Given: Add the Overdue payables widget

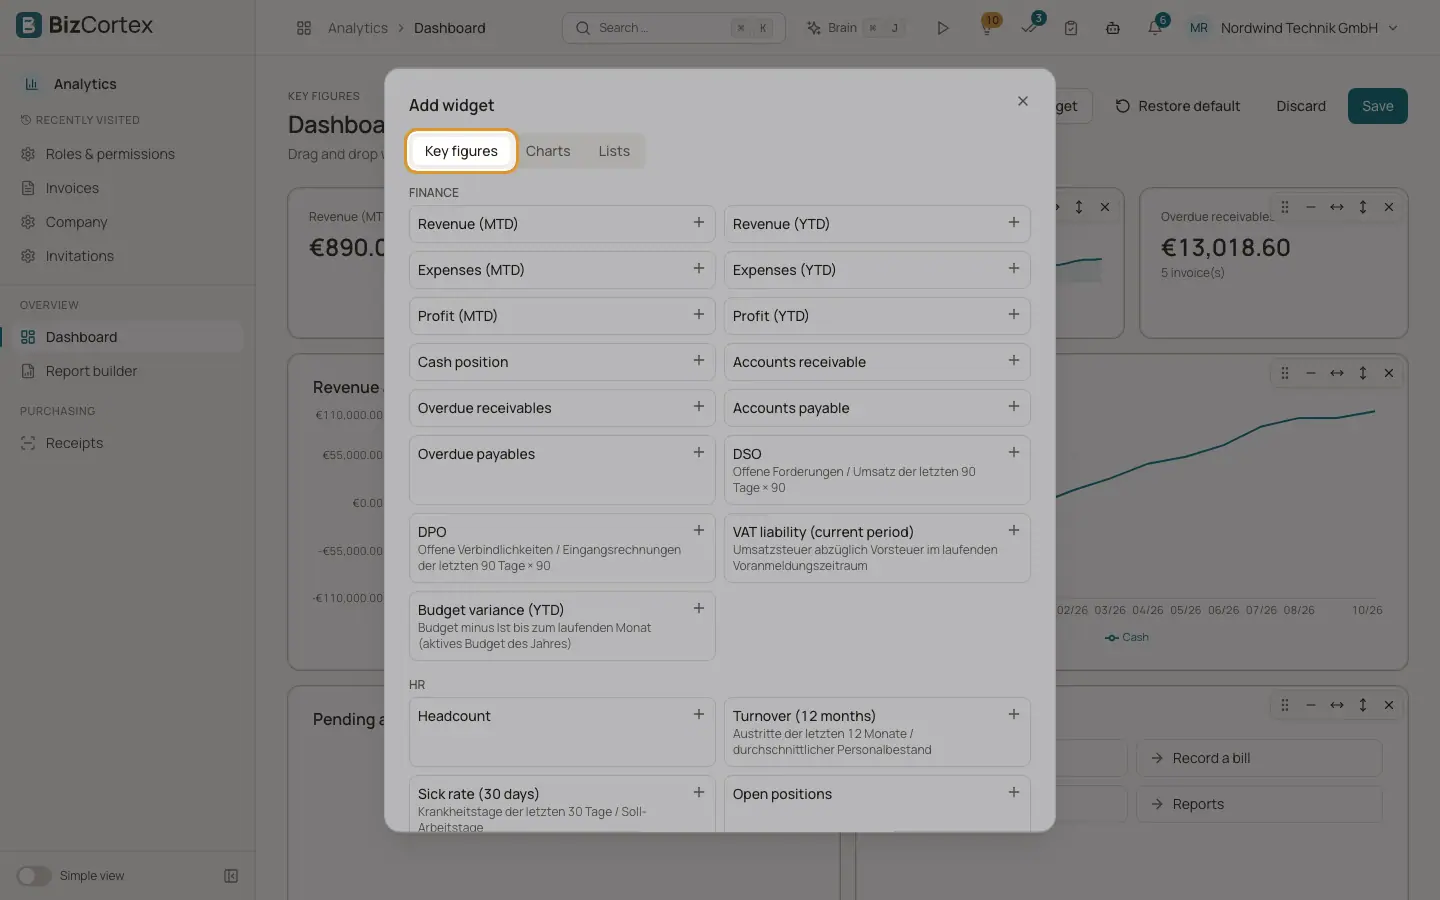Looking at the screenshot, I should pos(562,470).
